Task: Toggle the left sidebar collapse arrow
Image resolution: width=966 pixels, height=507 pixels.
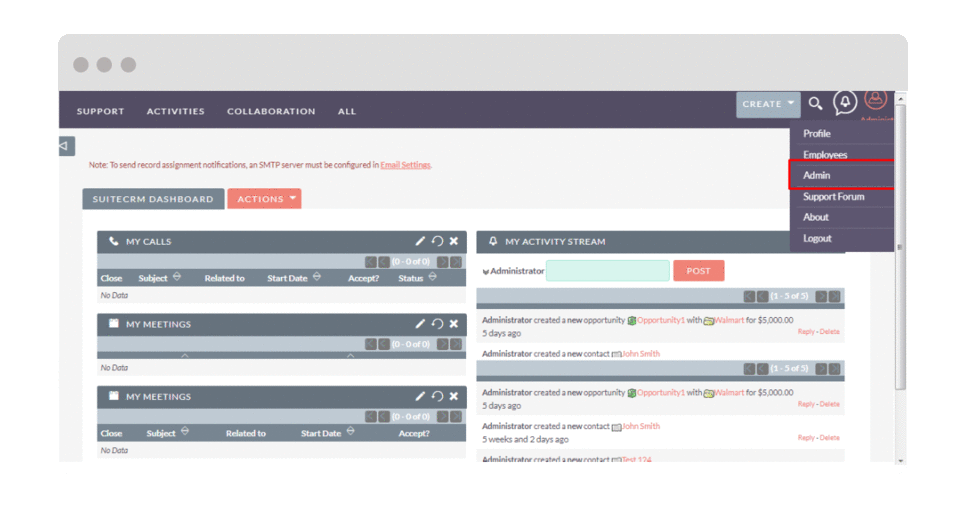Action: pos(65,146)
